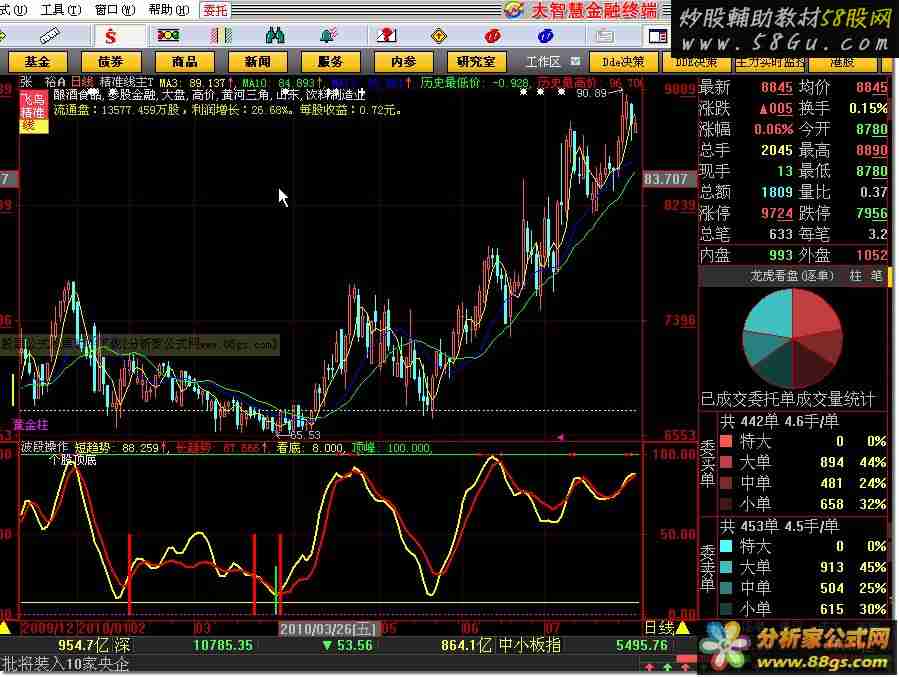Click the 10785.35 index value in status bar
Viewport: 899px width, 677px height.
pos(222,645)
